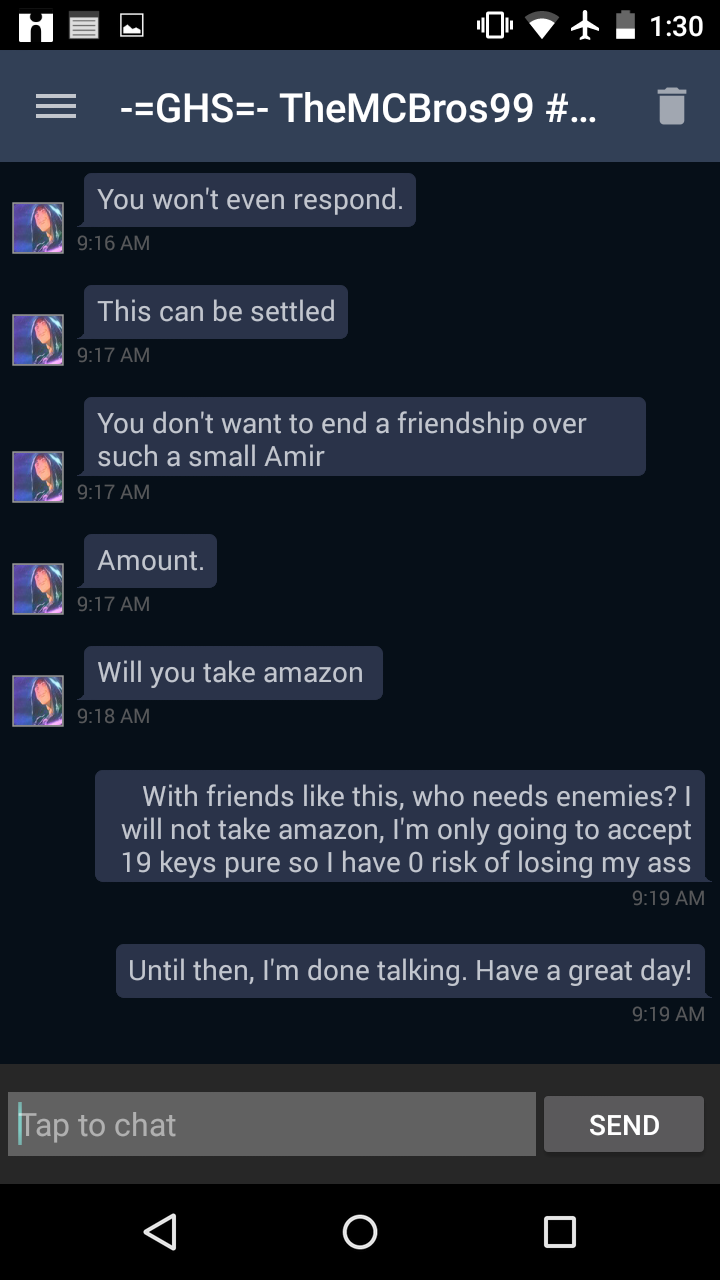Tap the picture notification icon in status bar

click(x=131, y=26)
